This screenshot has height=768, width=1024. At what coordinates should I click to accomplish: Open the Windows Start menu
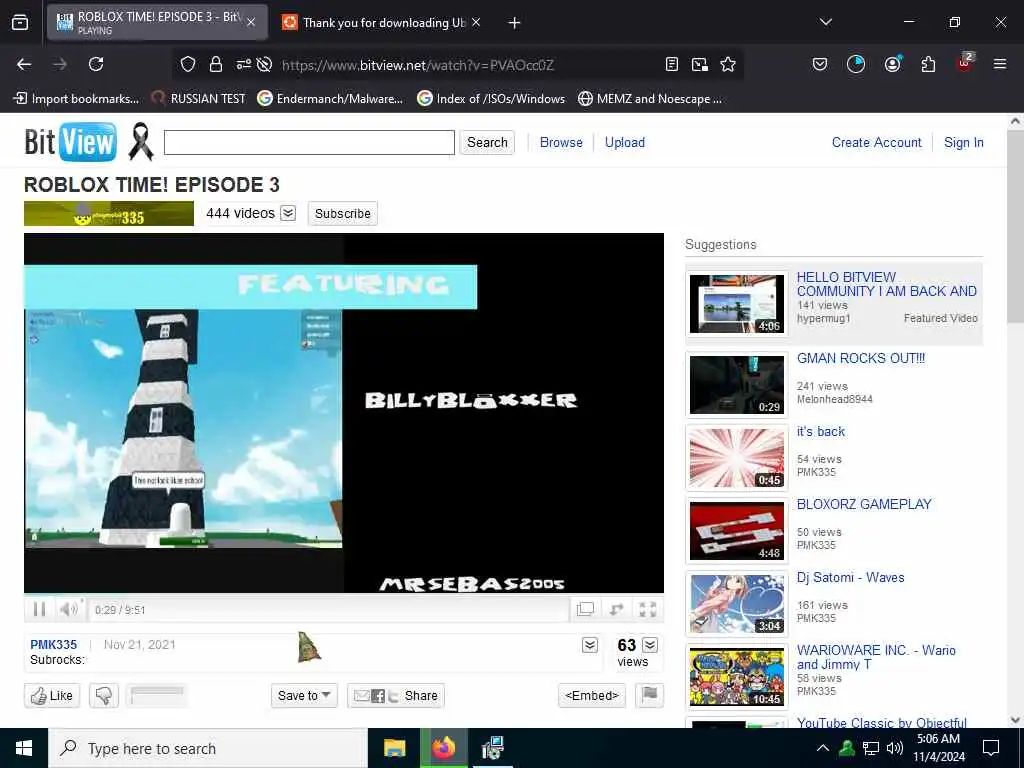tap(24, 748)
